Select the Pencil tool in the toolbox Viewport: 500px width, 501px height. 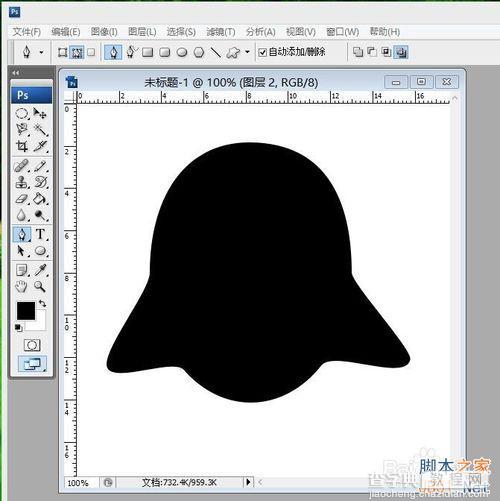[40, 166]
